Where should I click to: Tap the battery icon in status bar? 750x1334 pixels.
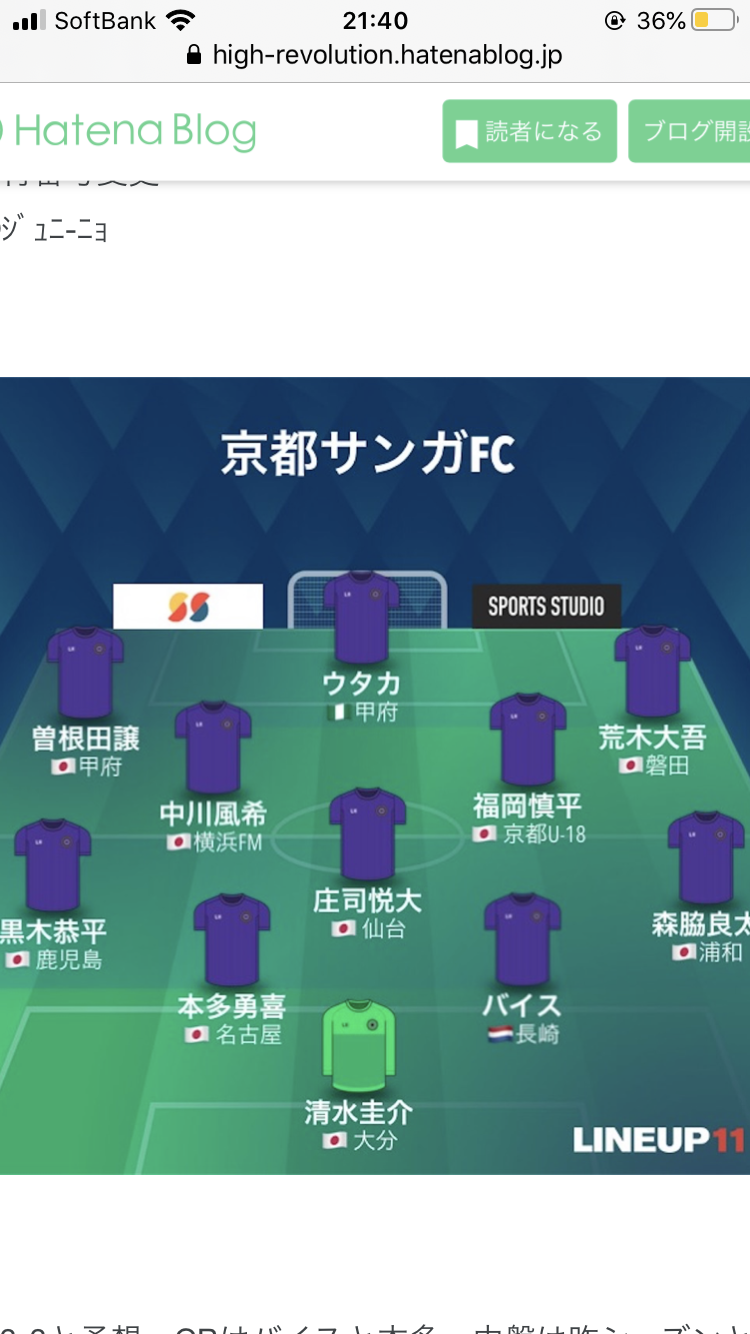click(x=713, y=20)
